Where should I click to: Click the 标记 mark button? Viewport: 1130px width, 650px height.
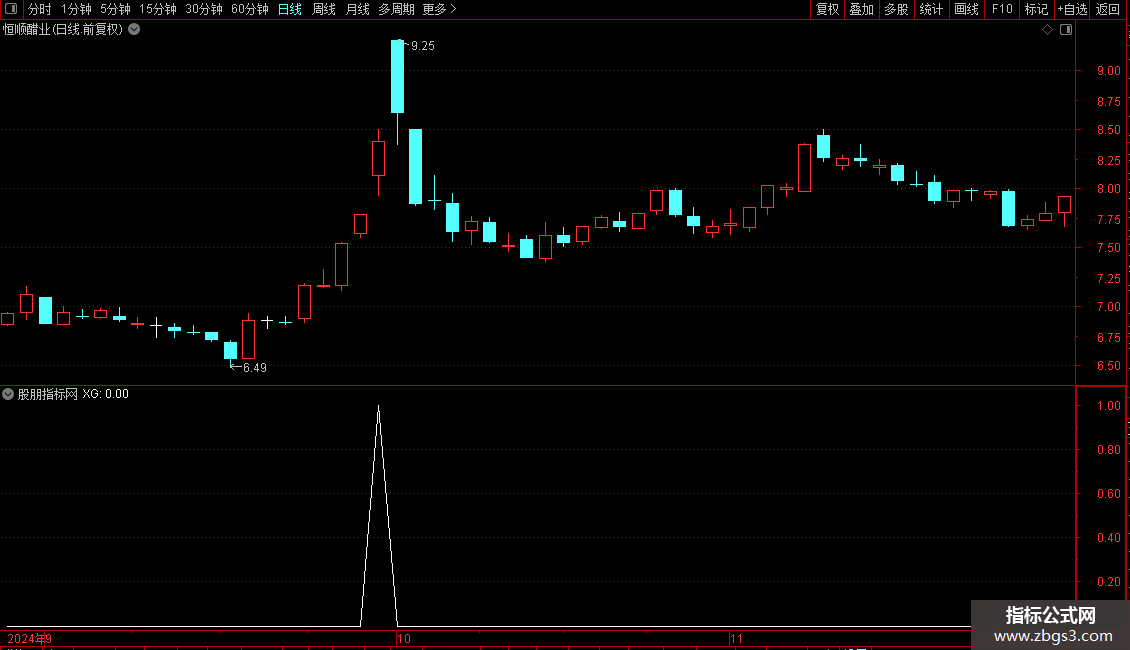coord(1036,9)
